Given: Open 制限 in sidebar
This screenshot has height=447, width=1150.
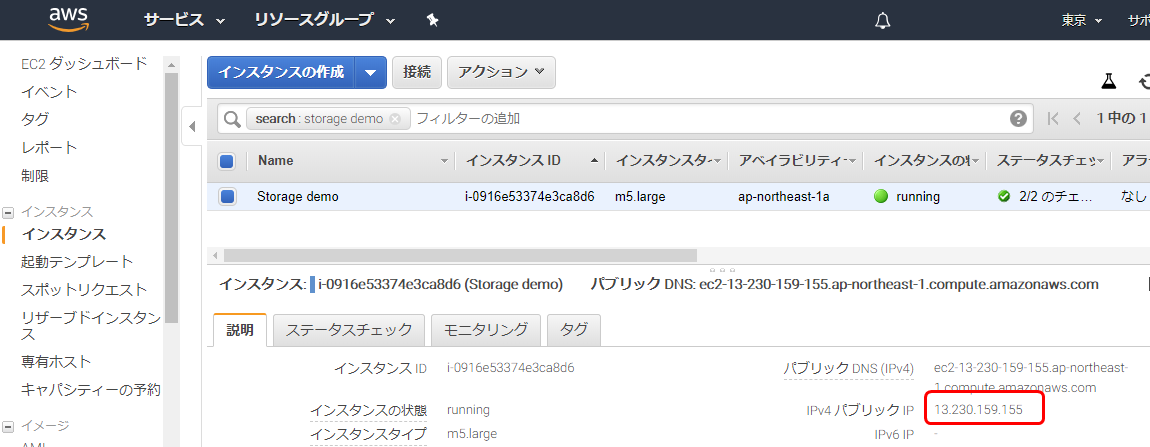Looking at the screenshot, I should (x=35, y=175).
